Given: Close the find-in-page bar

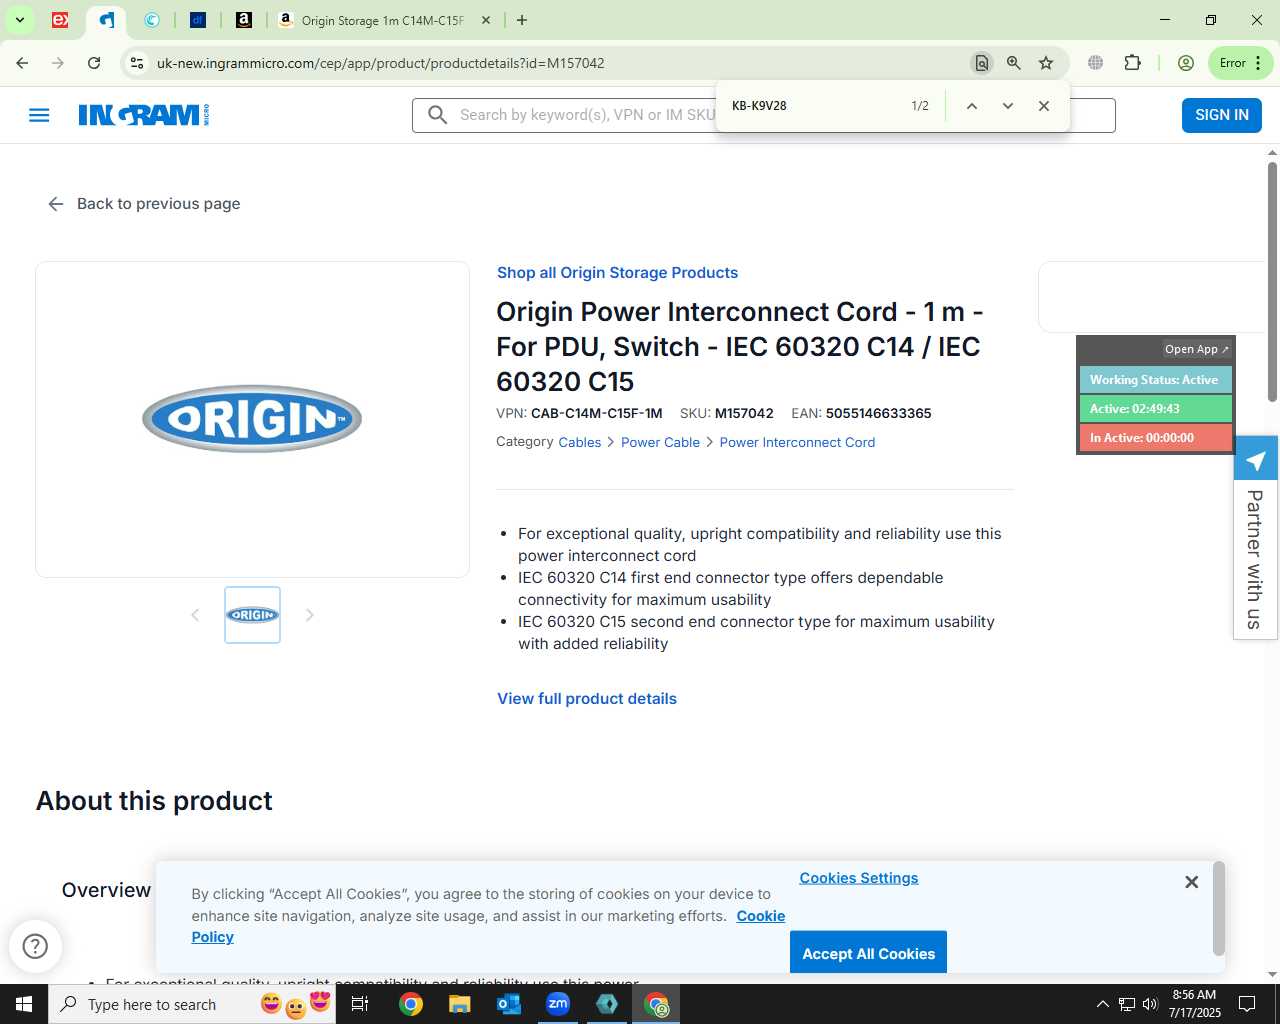Looking at the screenshot, I should click(x=1043, y=106).
